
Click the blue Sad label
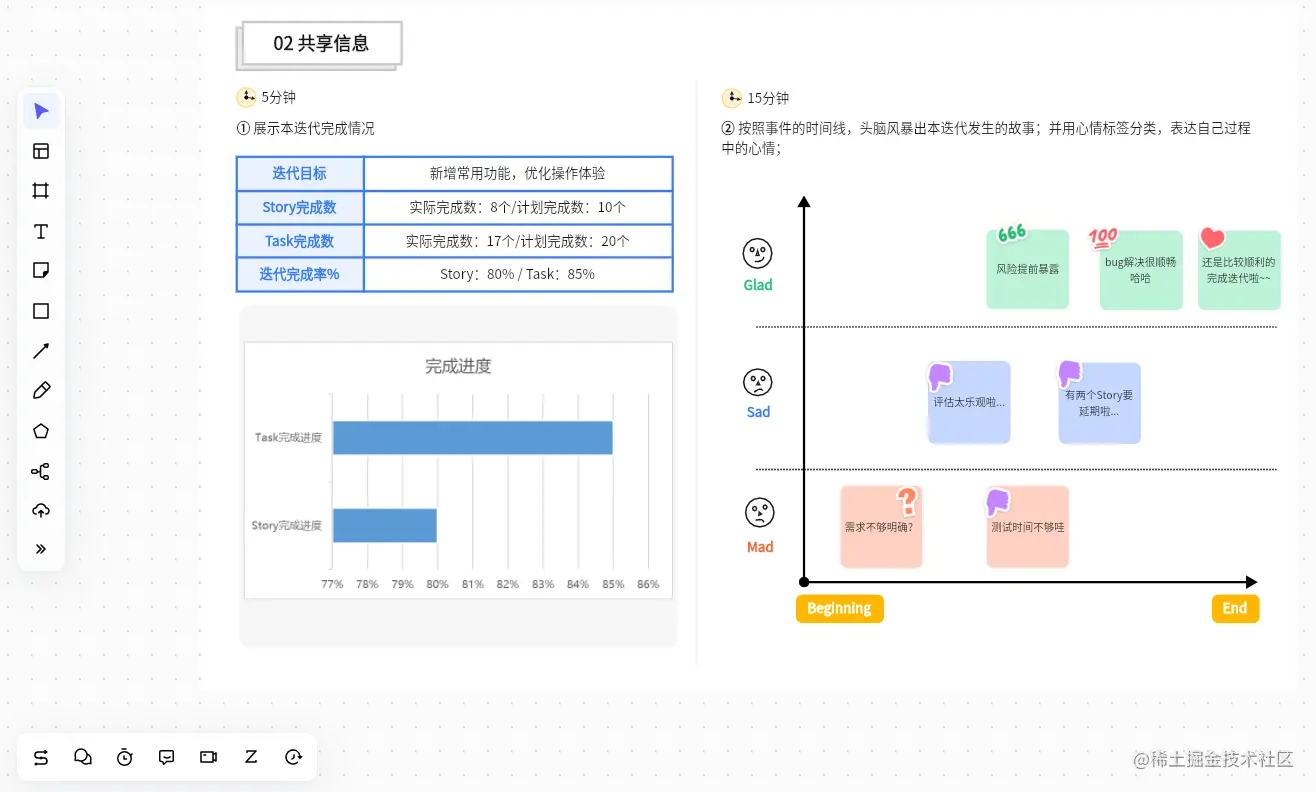point(759,412)
